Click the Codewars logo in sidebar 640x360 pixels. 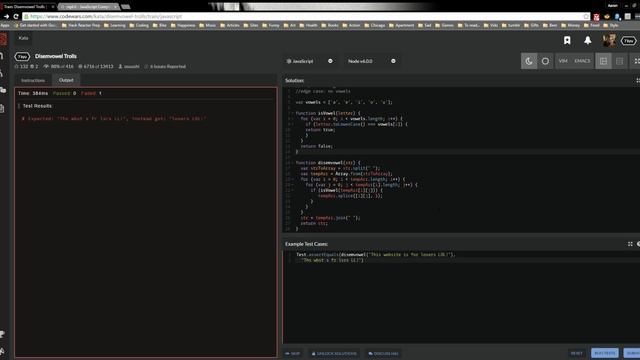tap(3, 40)
